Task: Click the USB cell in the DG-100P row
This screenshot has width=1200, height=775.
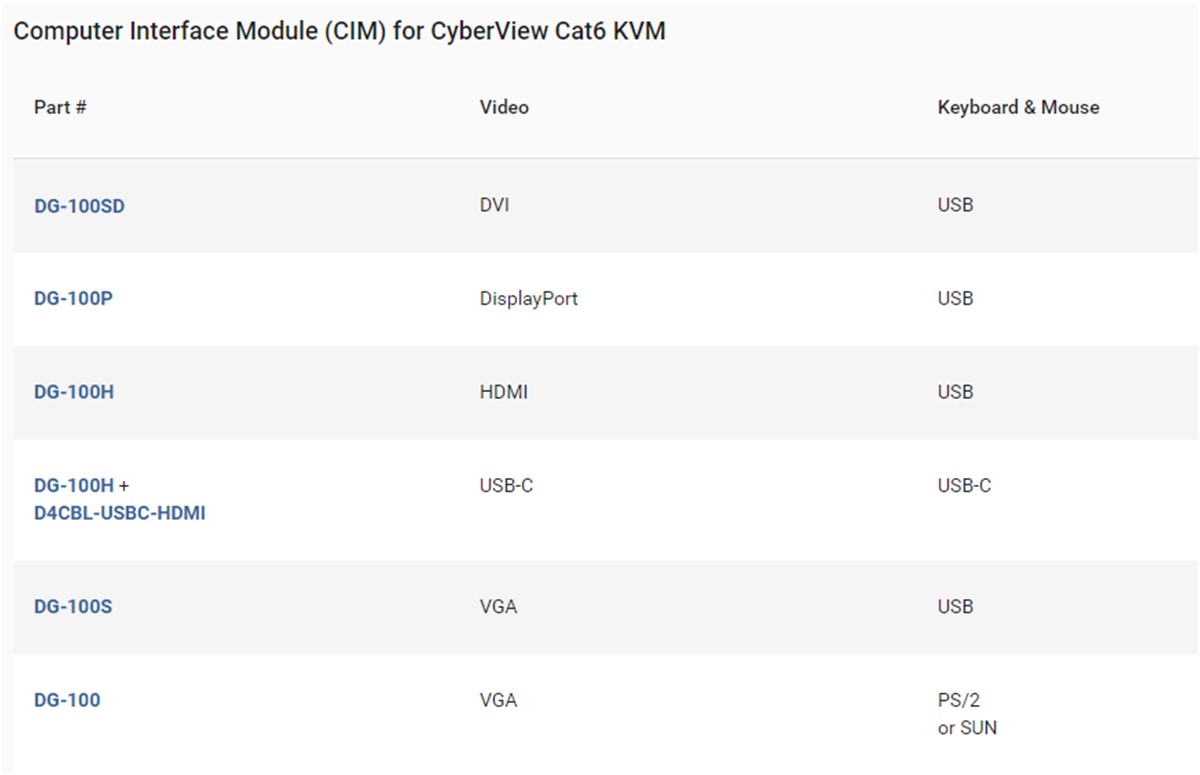Action: [956, 298]
